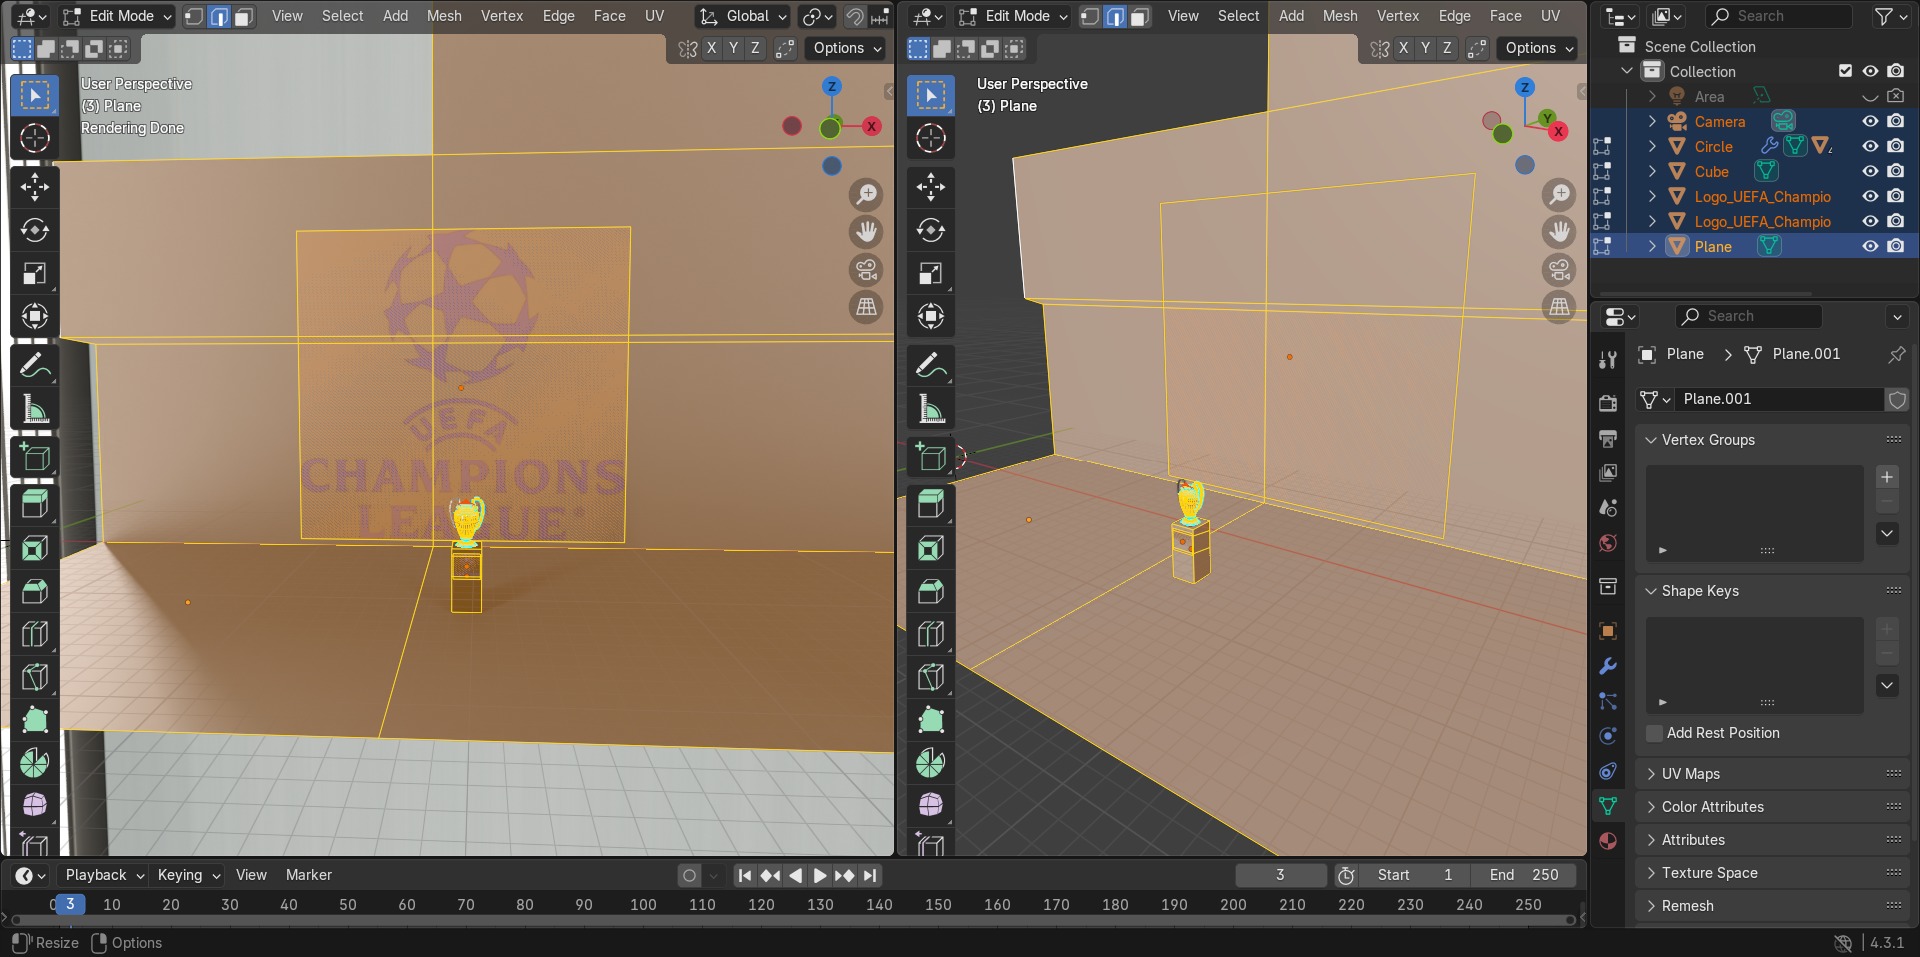Select the Cursor tool in right viewport
The width and height of the screenshot is (1920, 957).
(931, 138)
